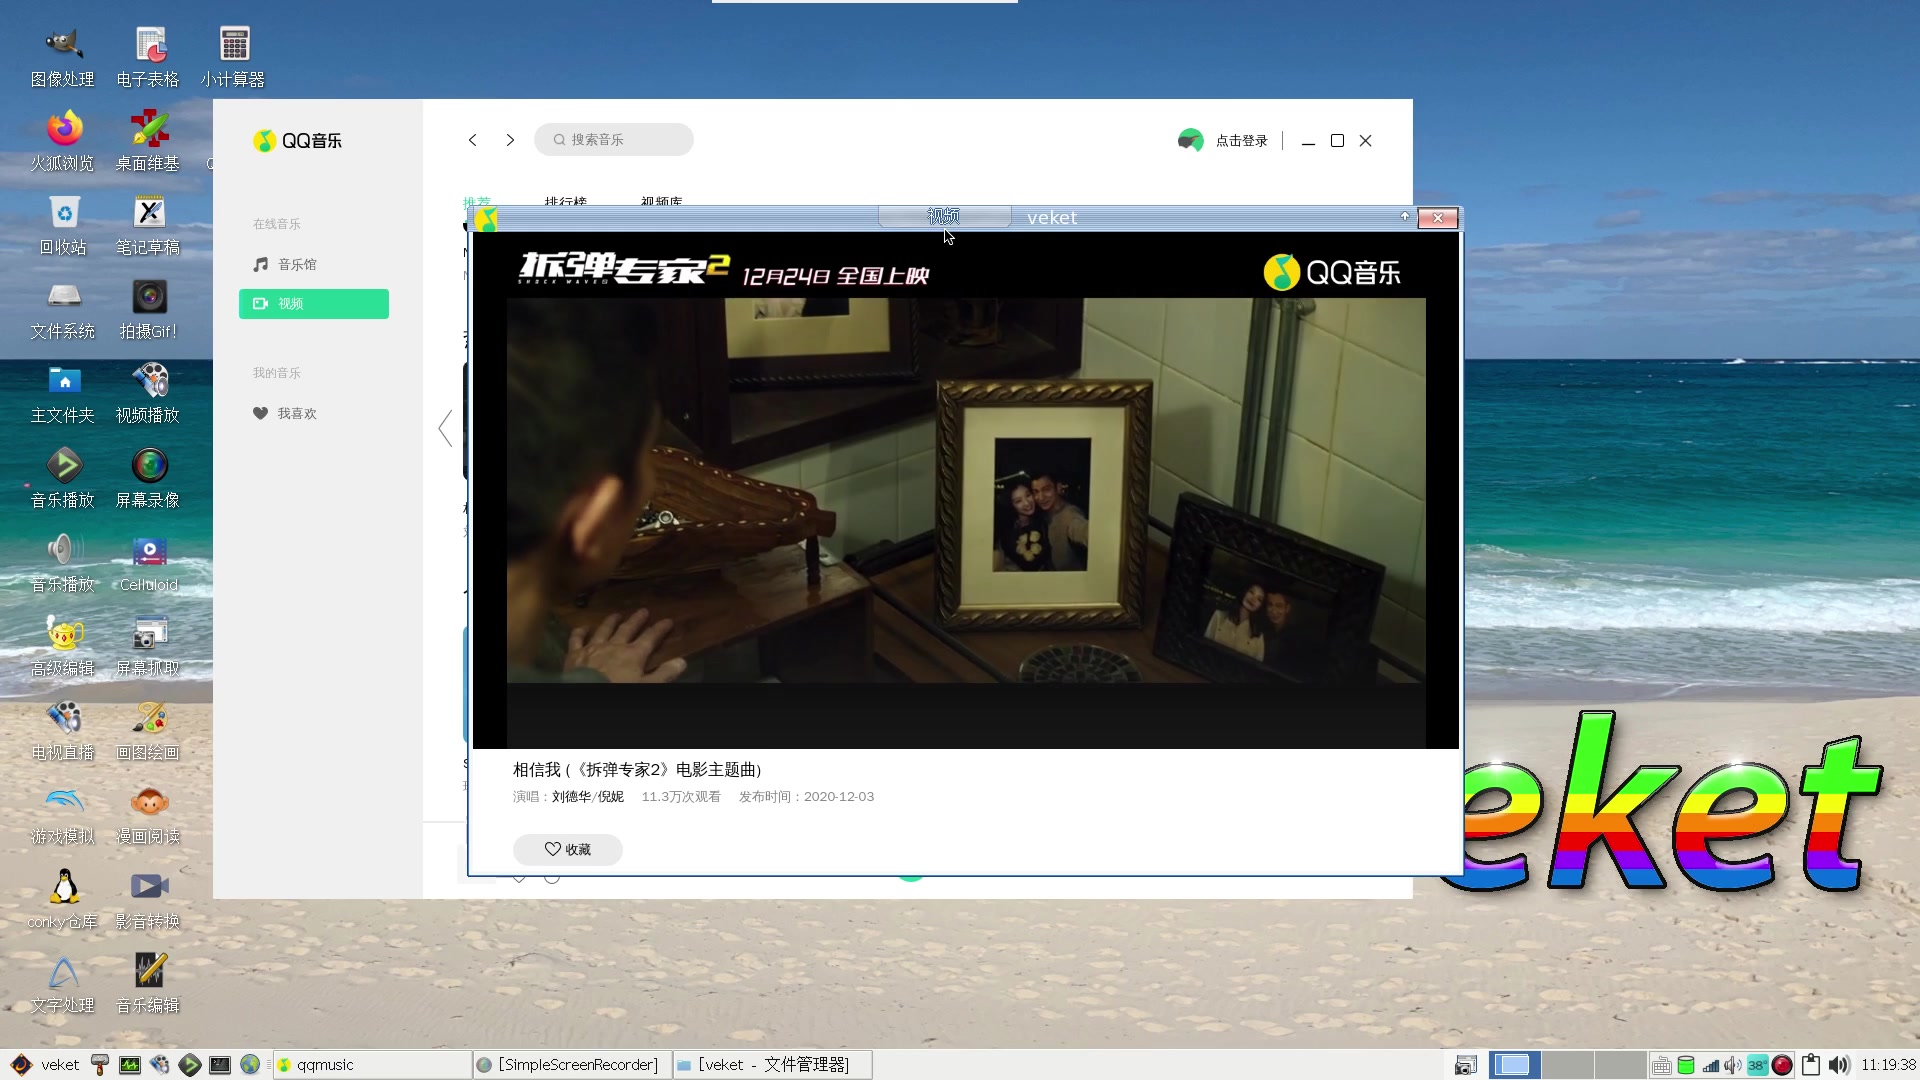Open 文件系统 drive icon
This screenshot has height=1080, width=1920.
coord(63,310)
